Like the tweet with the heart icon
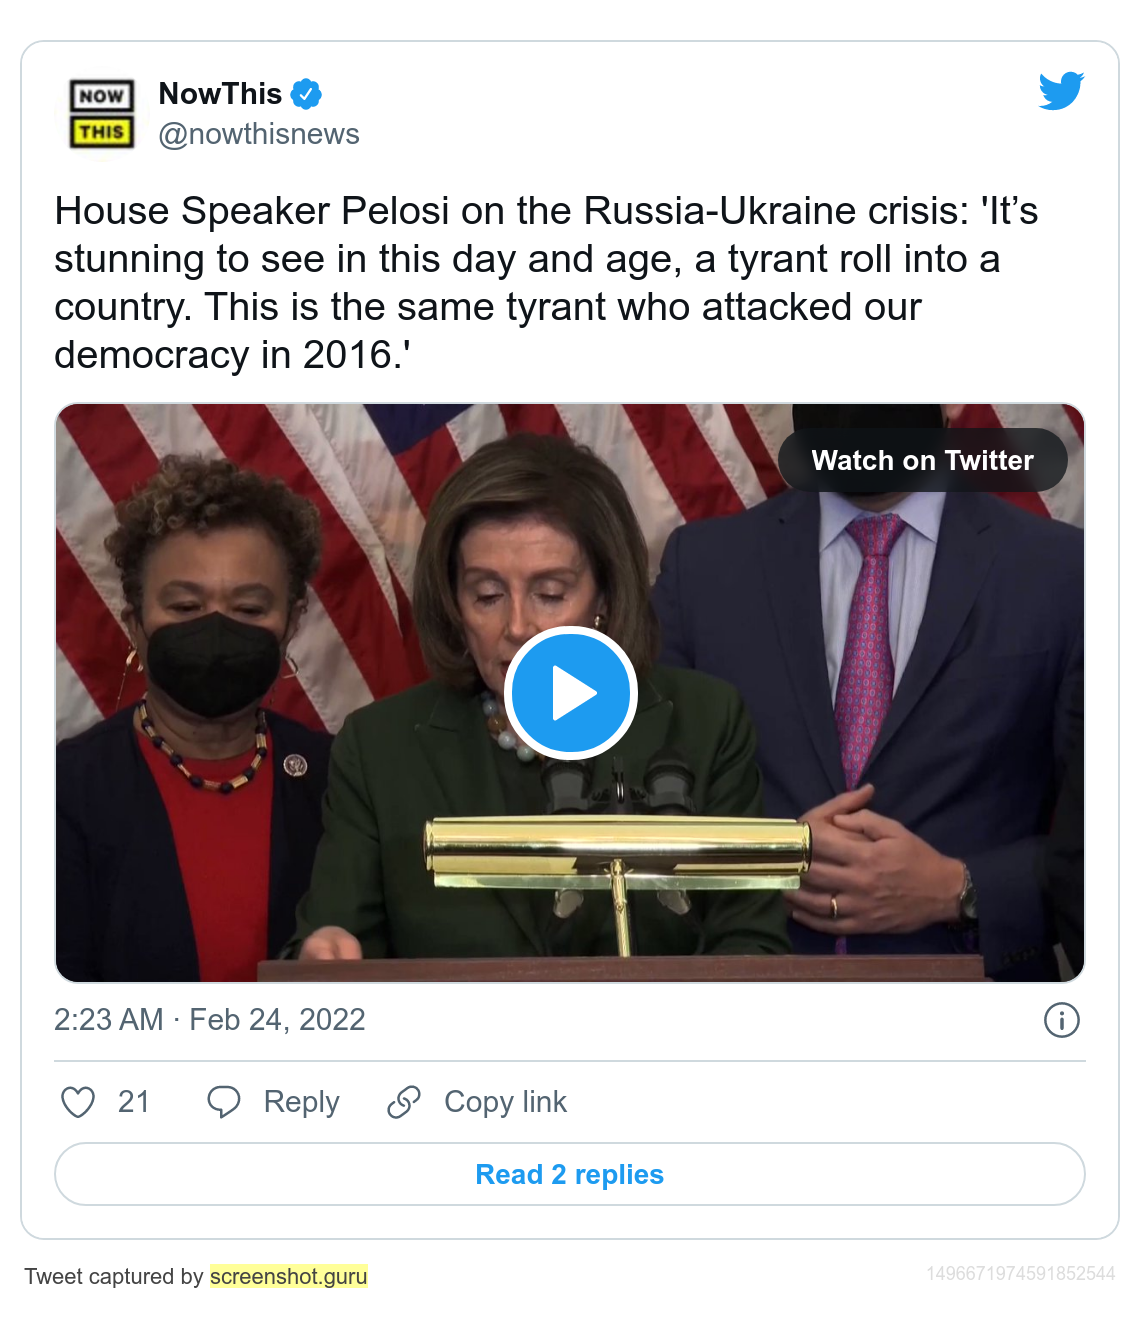Viewport: 1140px width, 1332px height. (78, 1102)
